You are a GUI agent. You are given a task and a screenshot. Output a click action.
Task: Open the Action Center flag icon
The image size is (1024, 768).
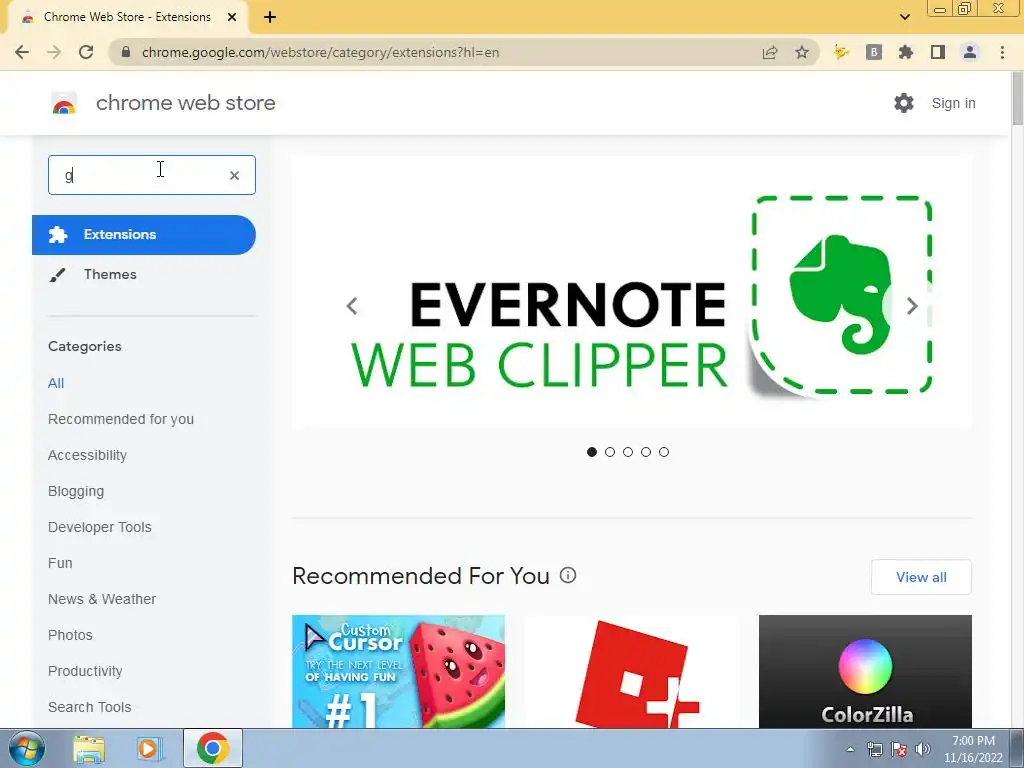pos(899,749)
